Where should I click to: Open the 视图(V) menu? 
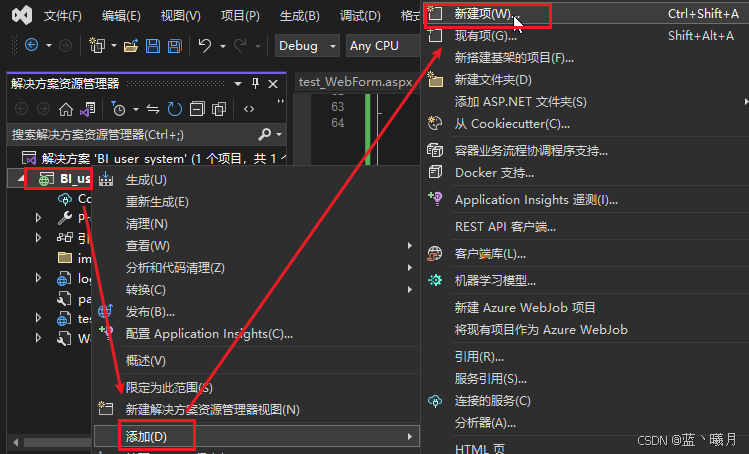[x=181, y=16]
